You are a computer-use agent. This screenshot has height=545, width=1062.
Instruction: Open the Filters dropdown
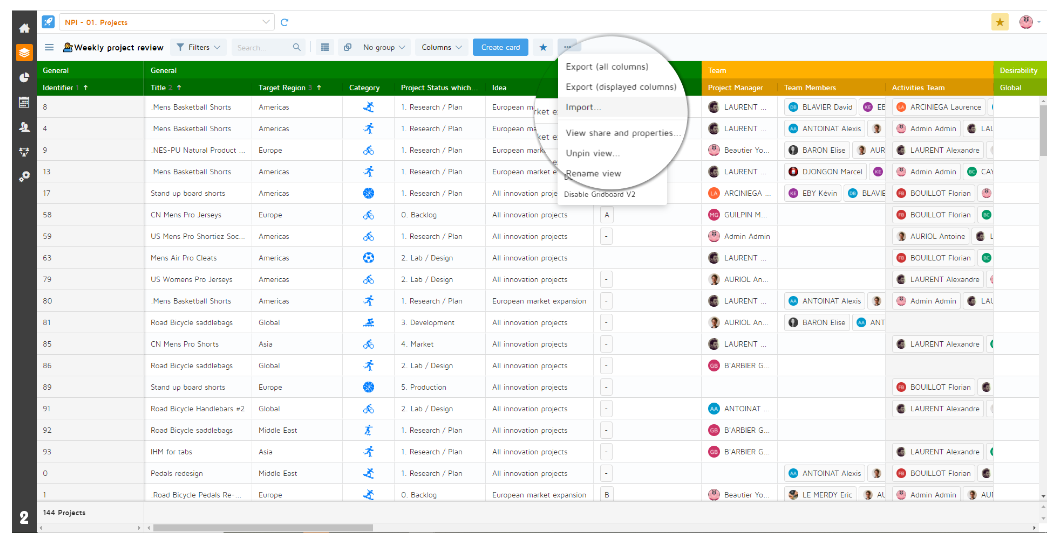[197, 47]
